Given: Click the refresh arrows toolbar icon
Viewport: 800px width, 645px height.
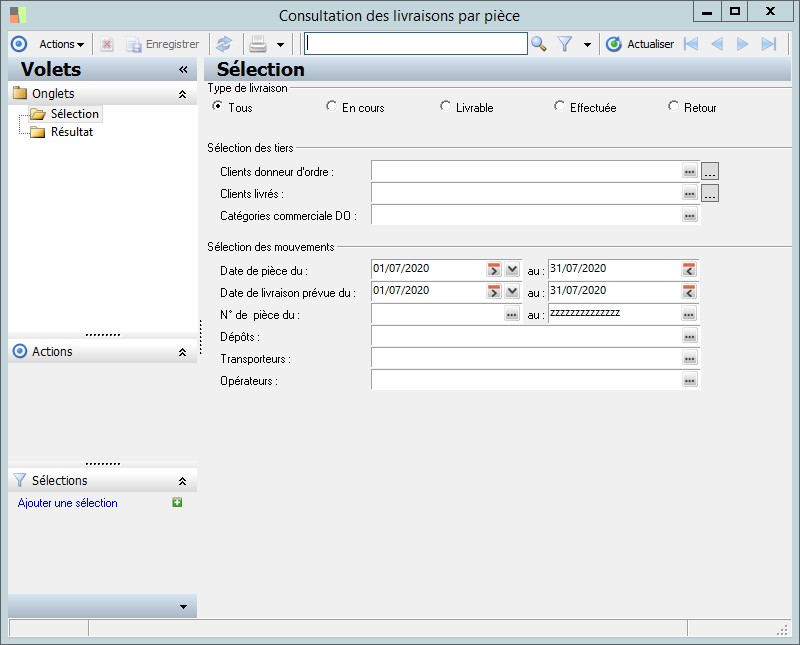Looking at the screenshot, I should pyautogui.click(x=224, y=44).
